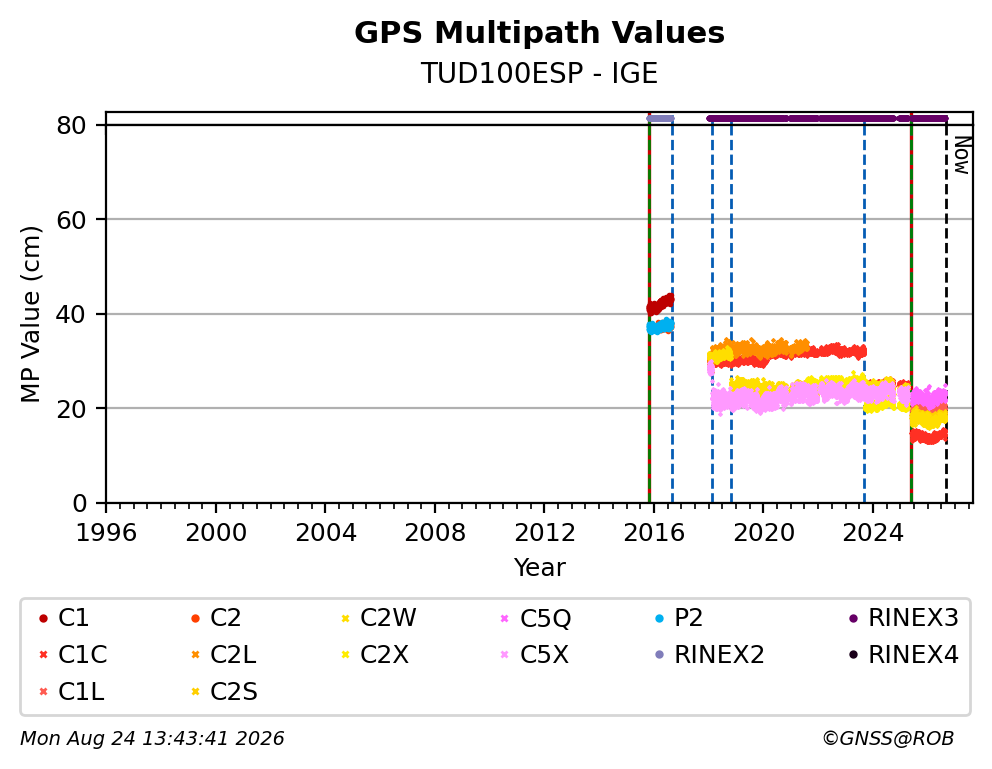Viewport: 992px width, 769px height.
Task: Click the Now dashed line label
Action: click(x=962, y=156)
